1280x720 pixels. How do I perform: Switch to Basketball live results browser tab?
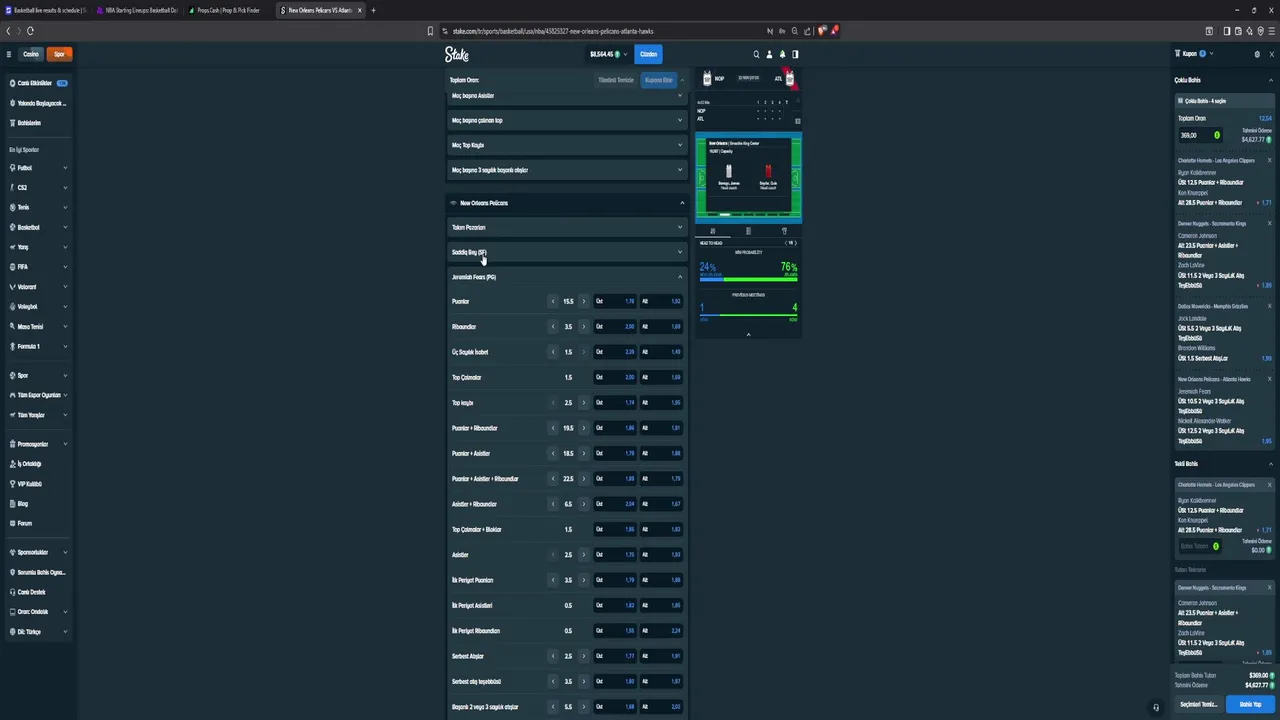coord(48,10)
